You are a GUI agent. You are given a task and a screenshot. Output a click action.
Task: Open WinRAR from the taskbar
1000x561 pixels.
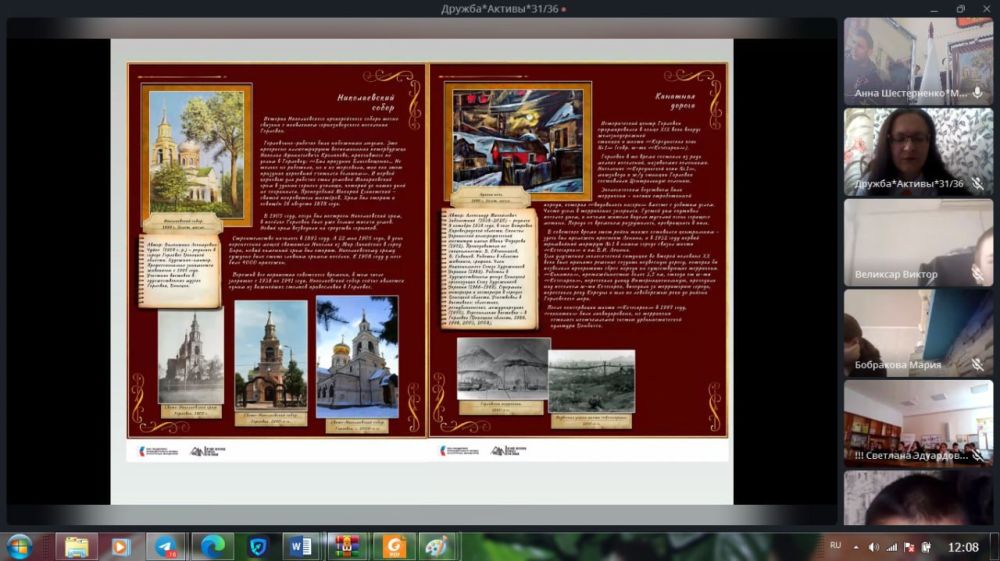(x=346, y=547)
